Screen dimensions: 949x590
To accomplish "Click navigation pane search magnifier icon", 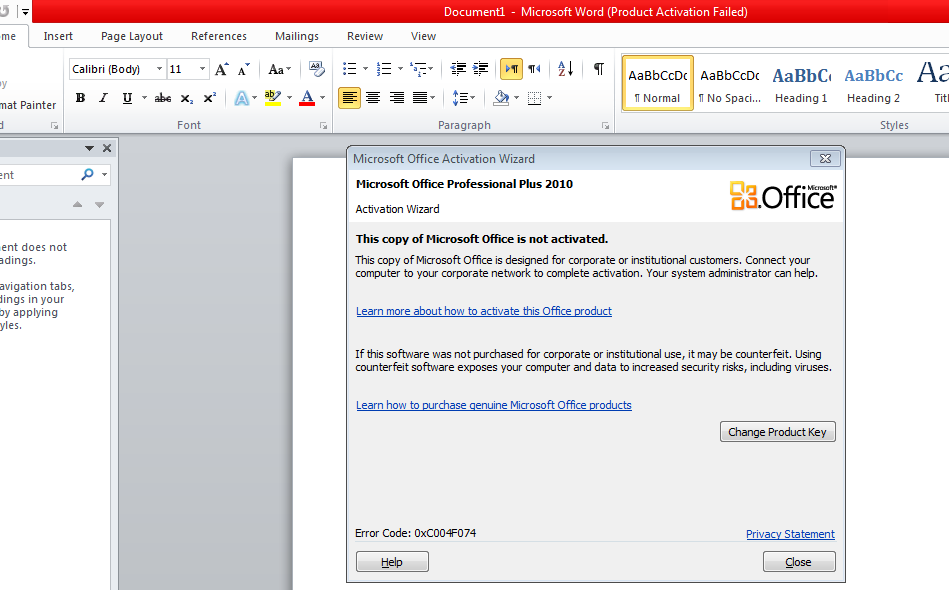I will point(88,175).
